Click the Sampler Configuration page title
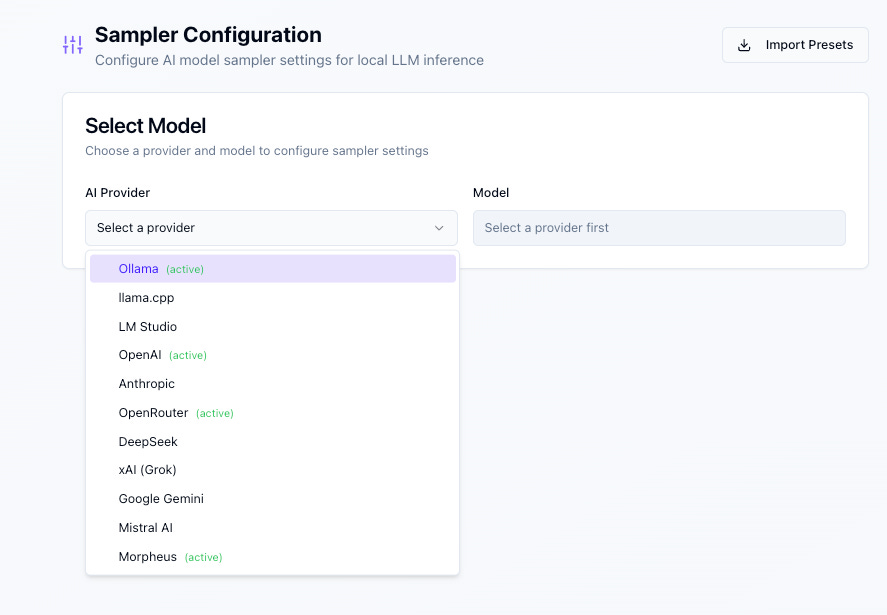 (x=208, y=36)
